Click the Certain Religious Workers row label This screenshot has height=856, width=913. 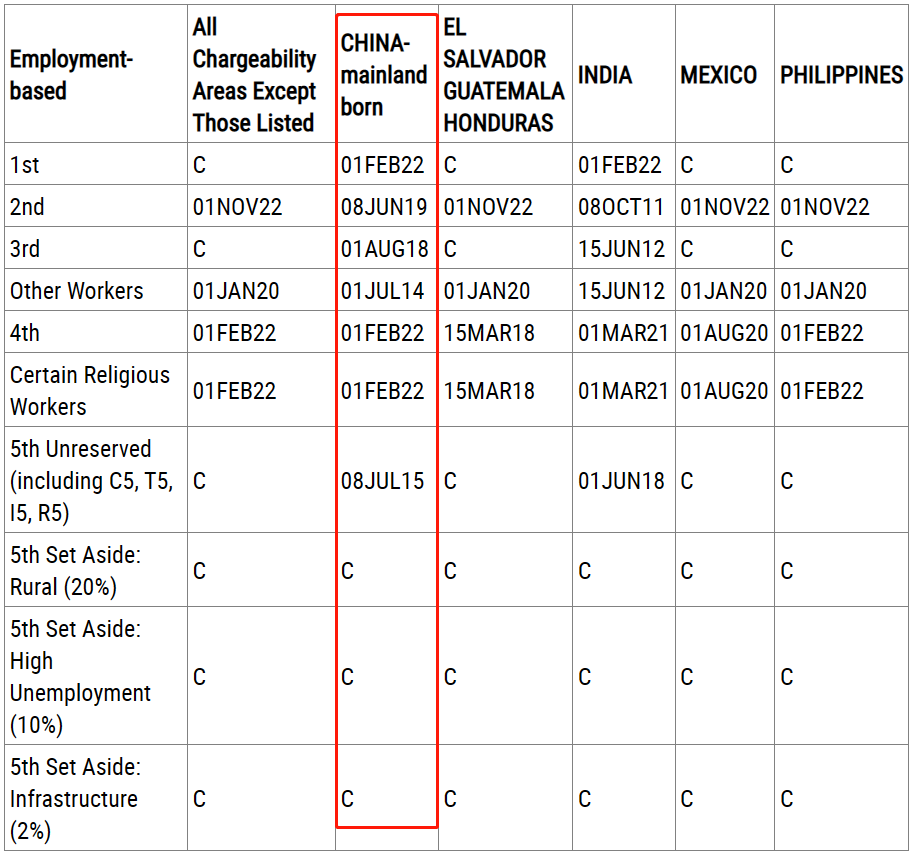click(x=90, y=391)
